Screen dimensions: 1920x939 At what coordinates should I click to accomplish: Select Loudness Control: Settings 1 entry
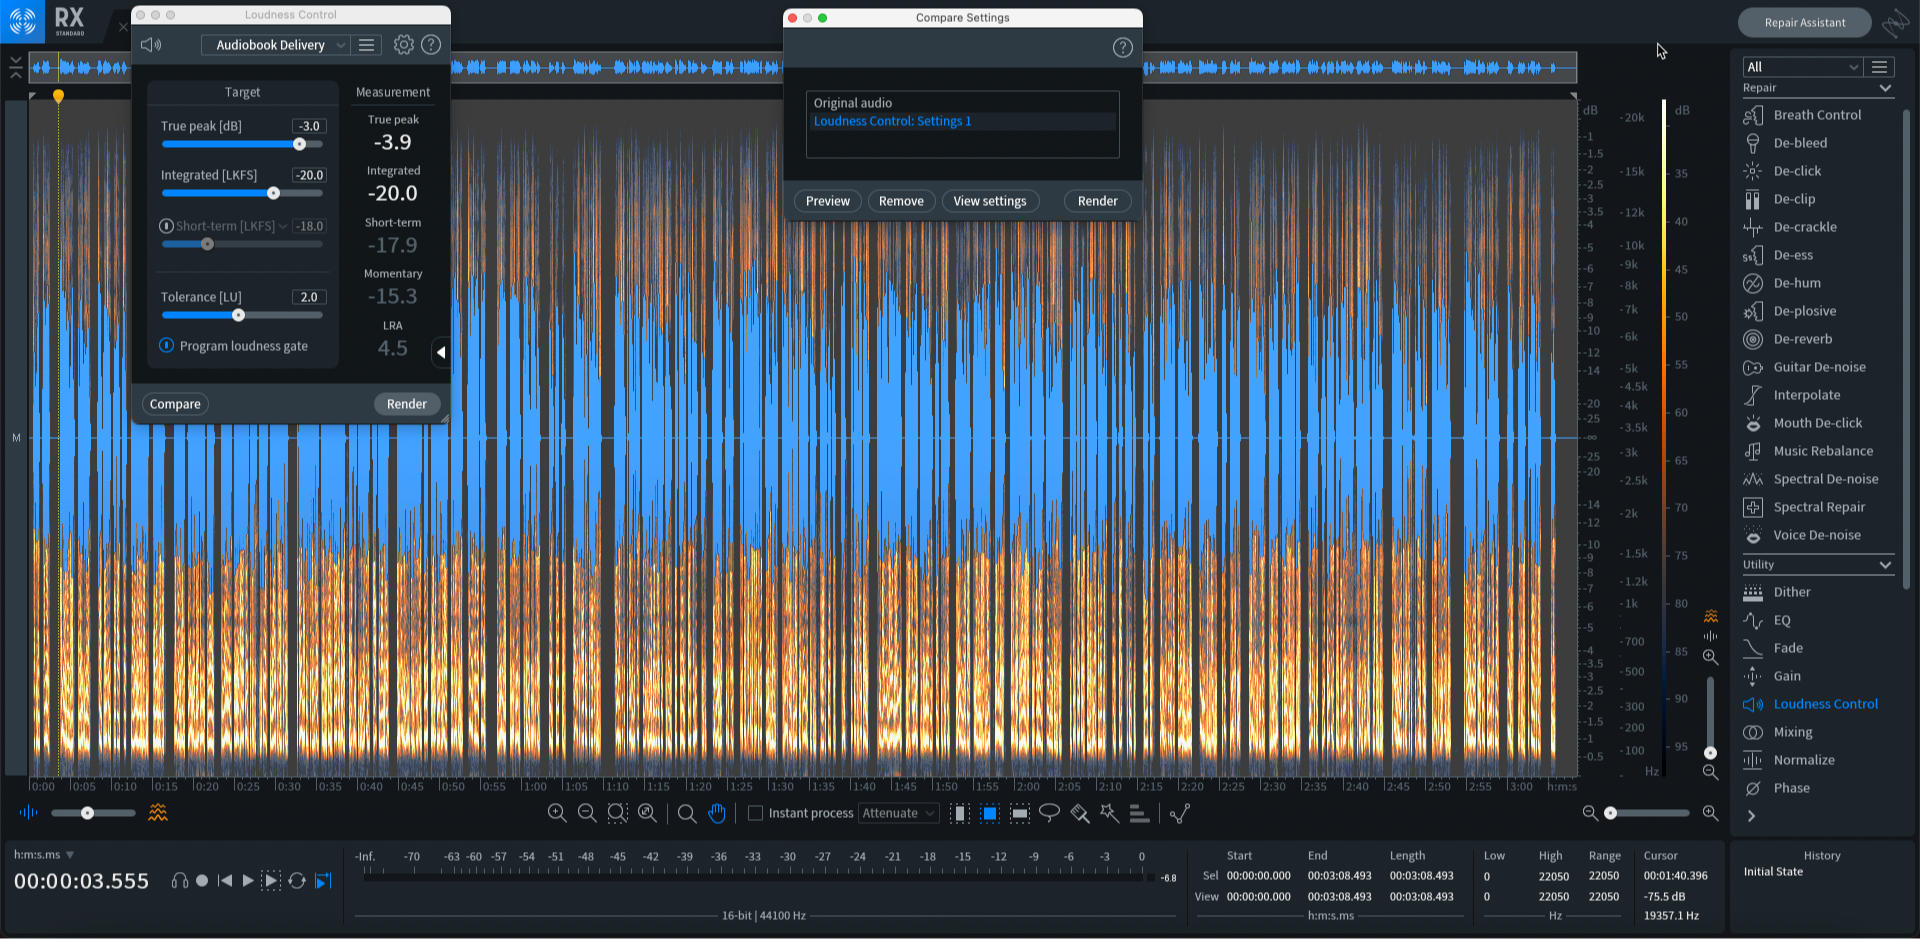click(x=892, y=121)
